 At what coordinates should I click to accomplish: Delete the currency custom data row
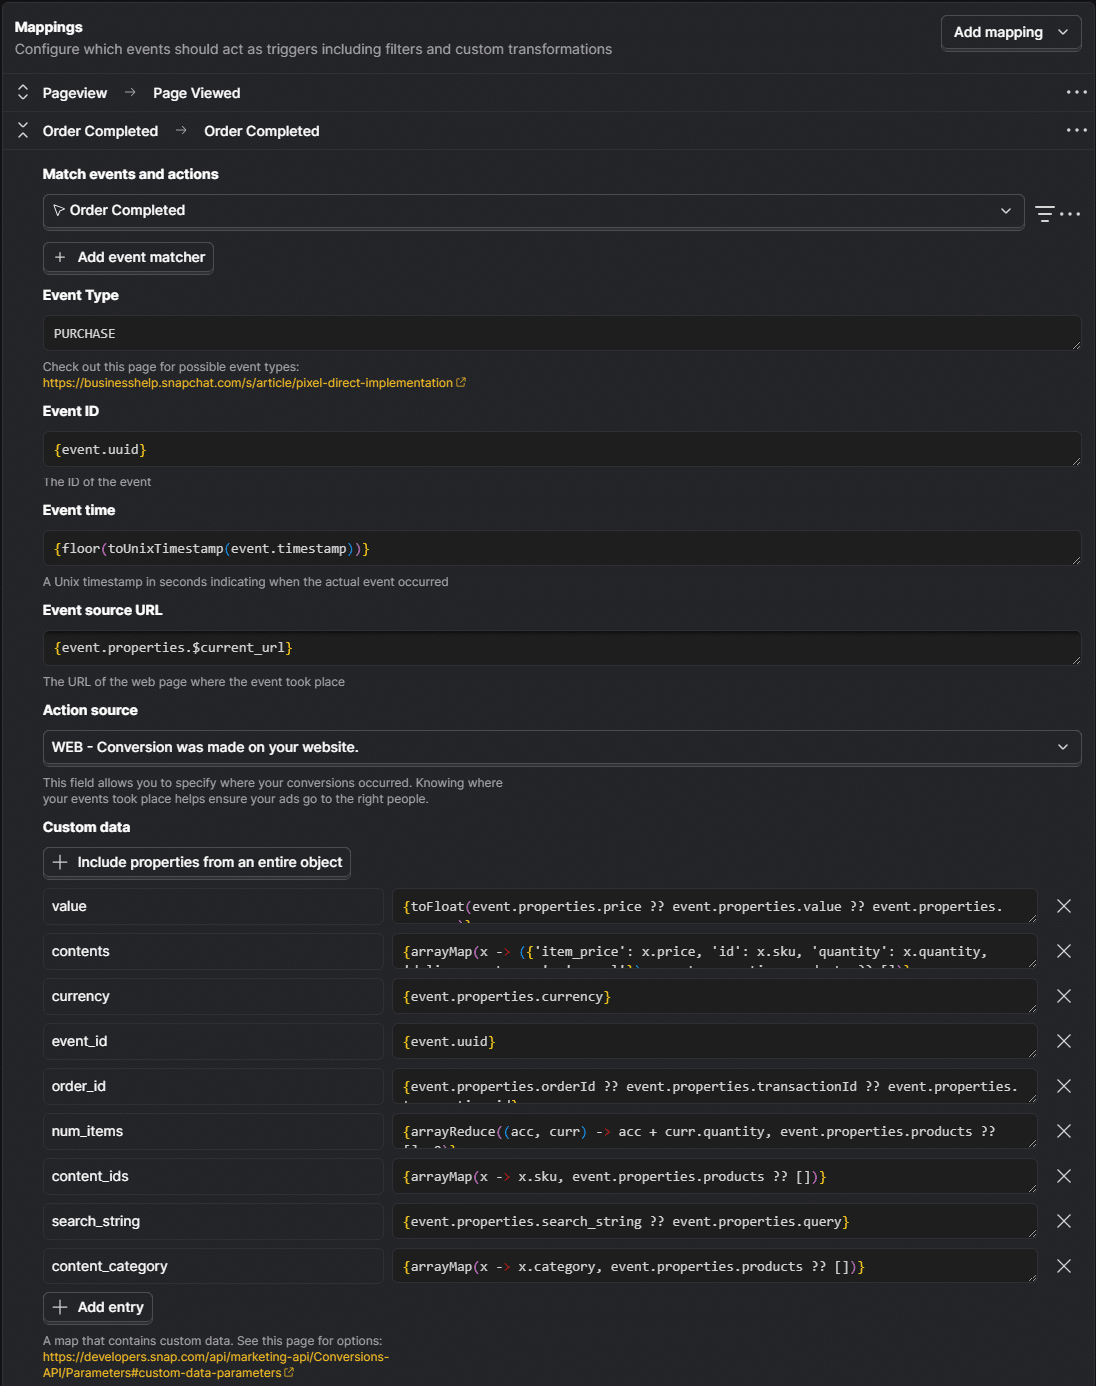1064,996
